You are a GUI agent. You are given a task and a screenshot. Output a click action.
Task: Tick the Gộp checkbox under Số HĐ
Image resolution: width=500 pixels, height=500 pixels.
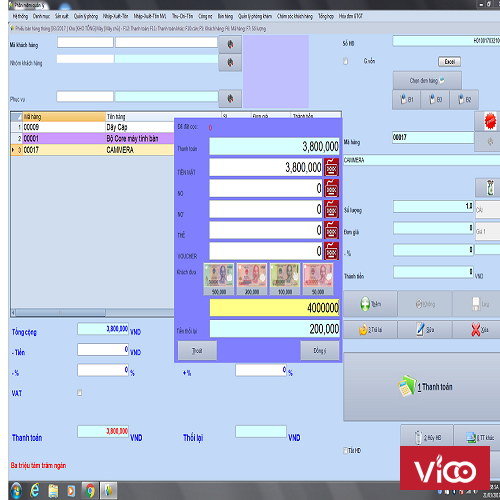coord(346,61)
